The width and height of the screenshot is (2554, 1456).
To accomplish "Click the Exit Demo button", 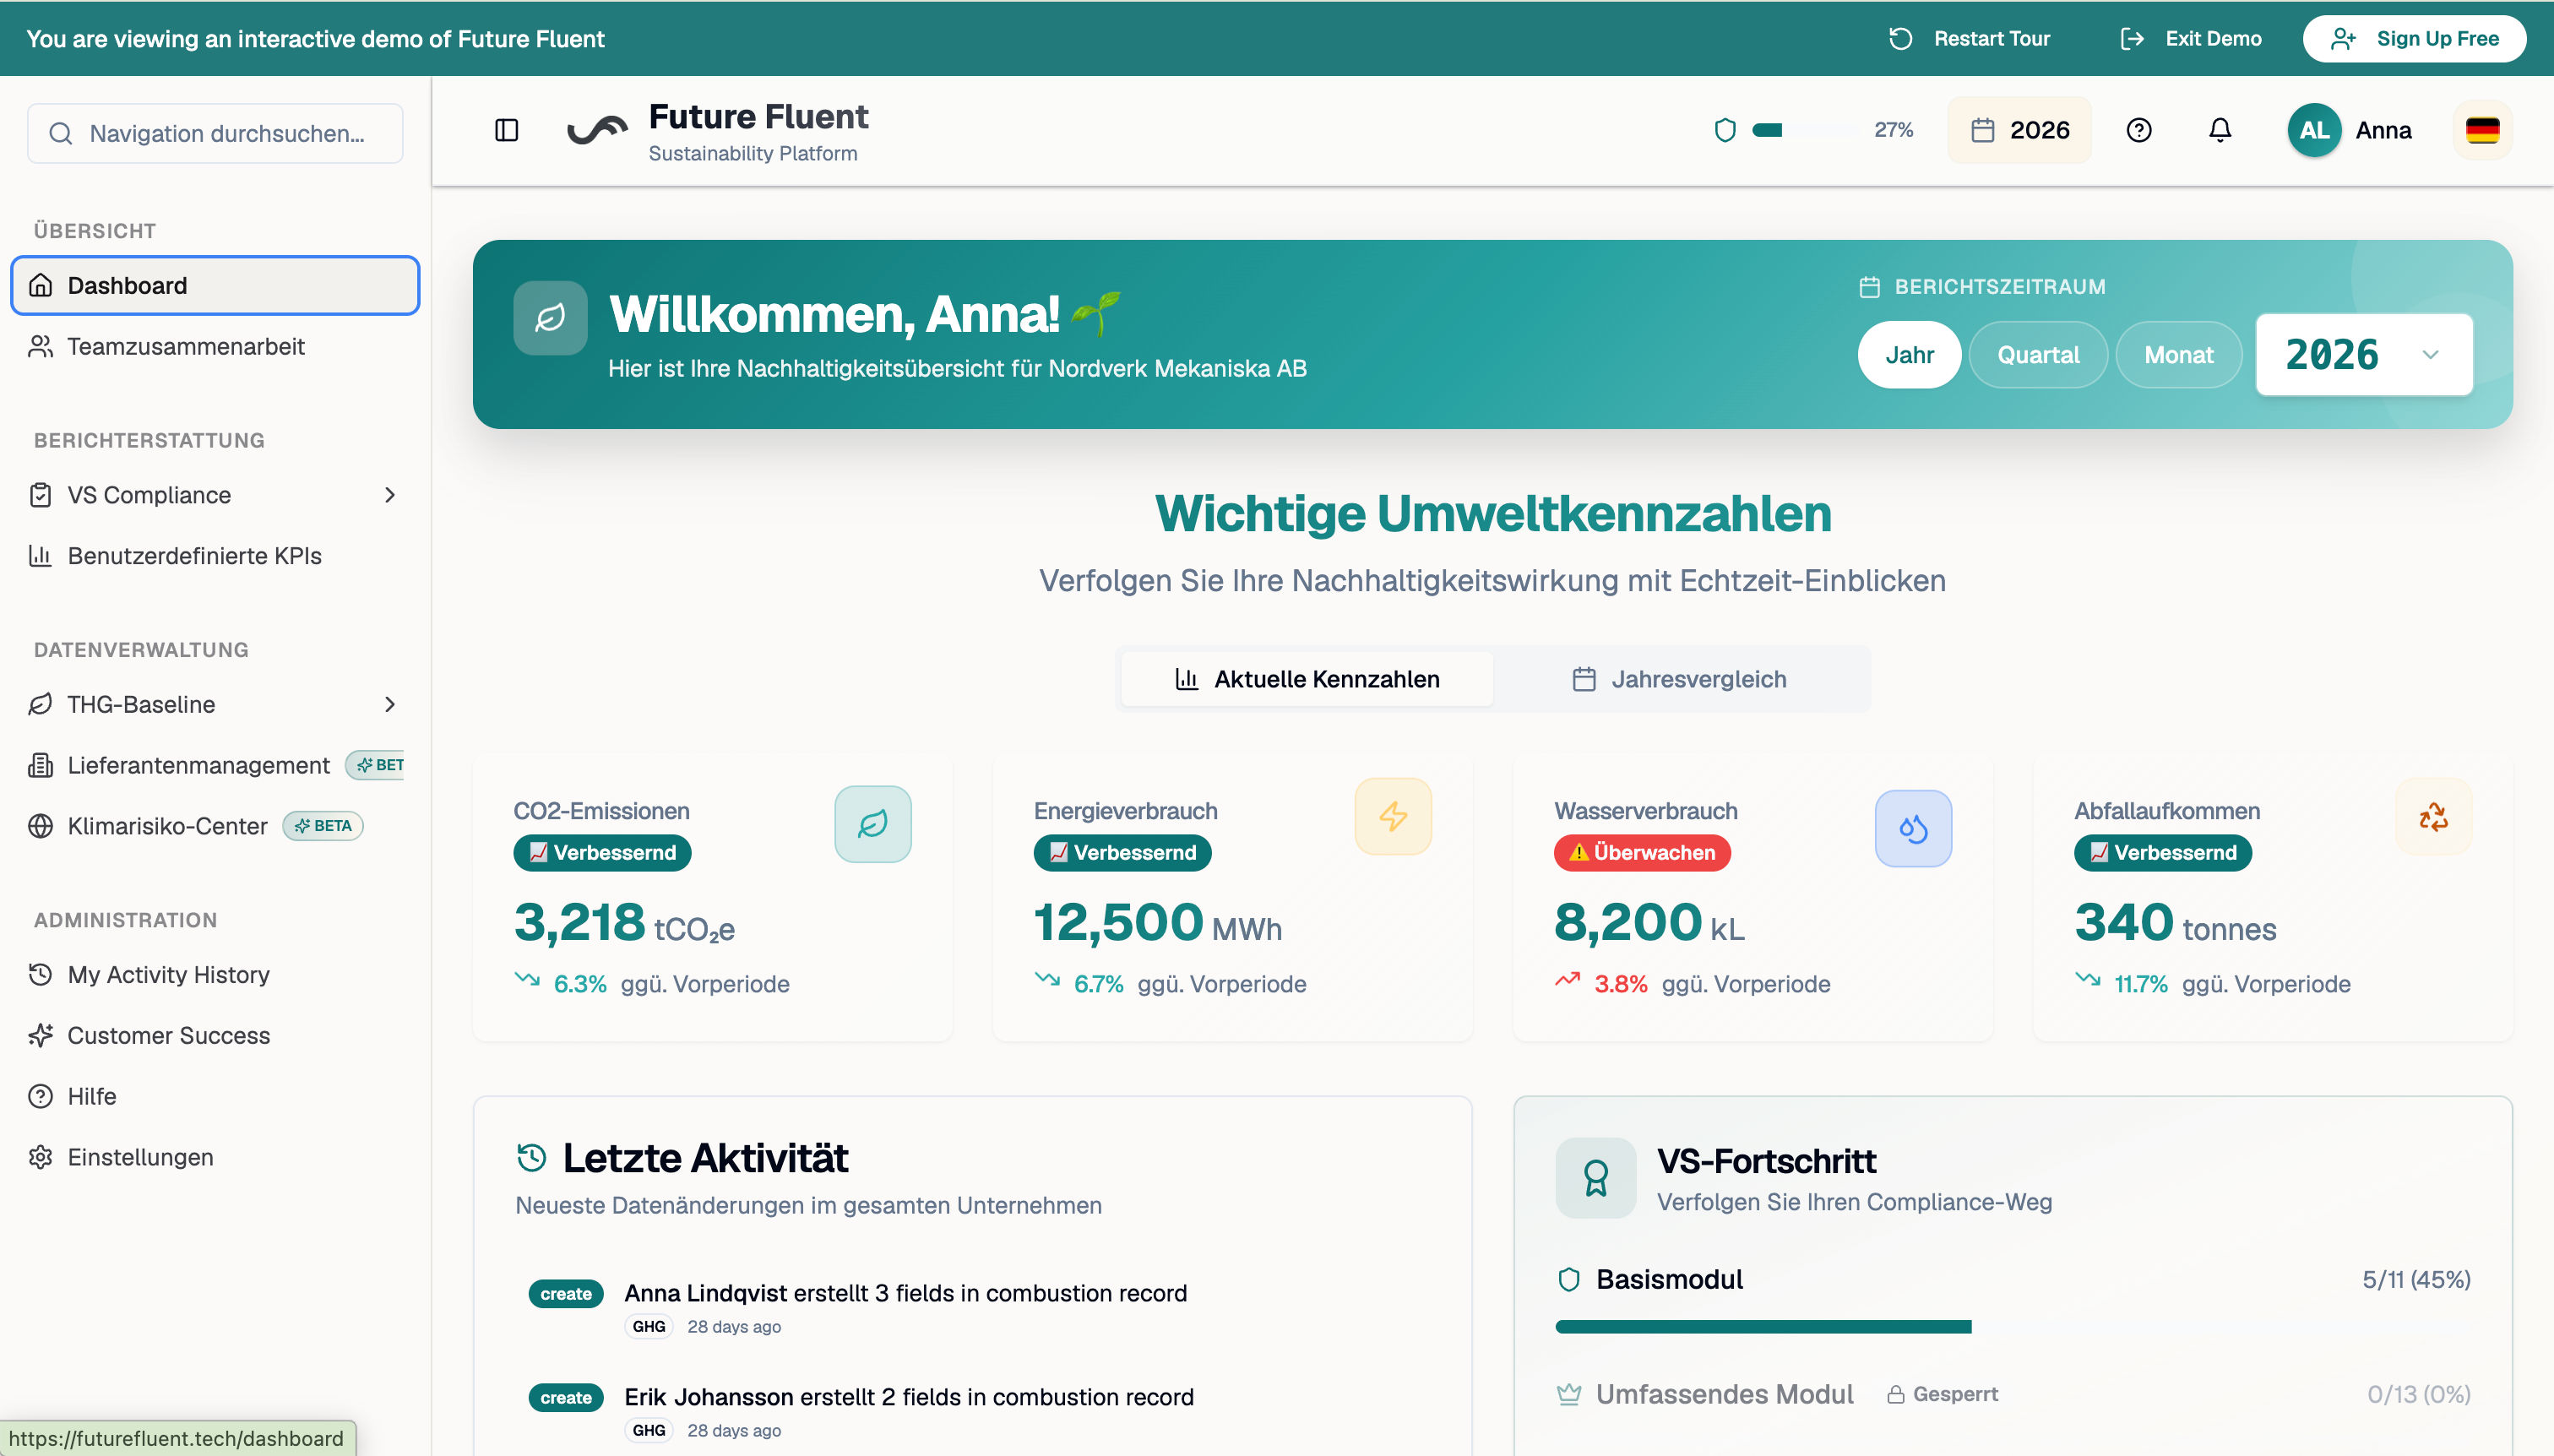I will (x=2191, y=38).
